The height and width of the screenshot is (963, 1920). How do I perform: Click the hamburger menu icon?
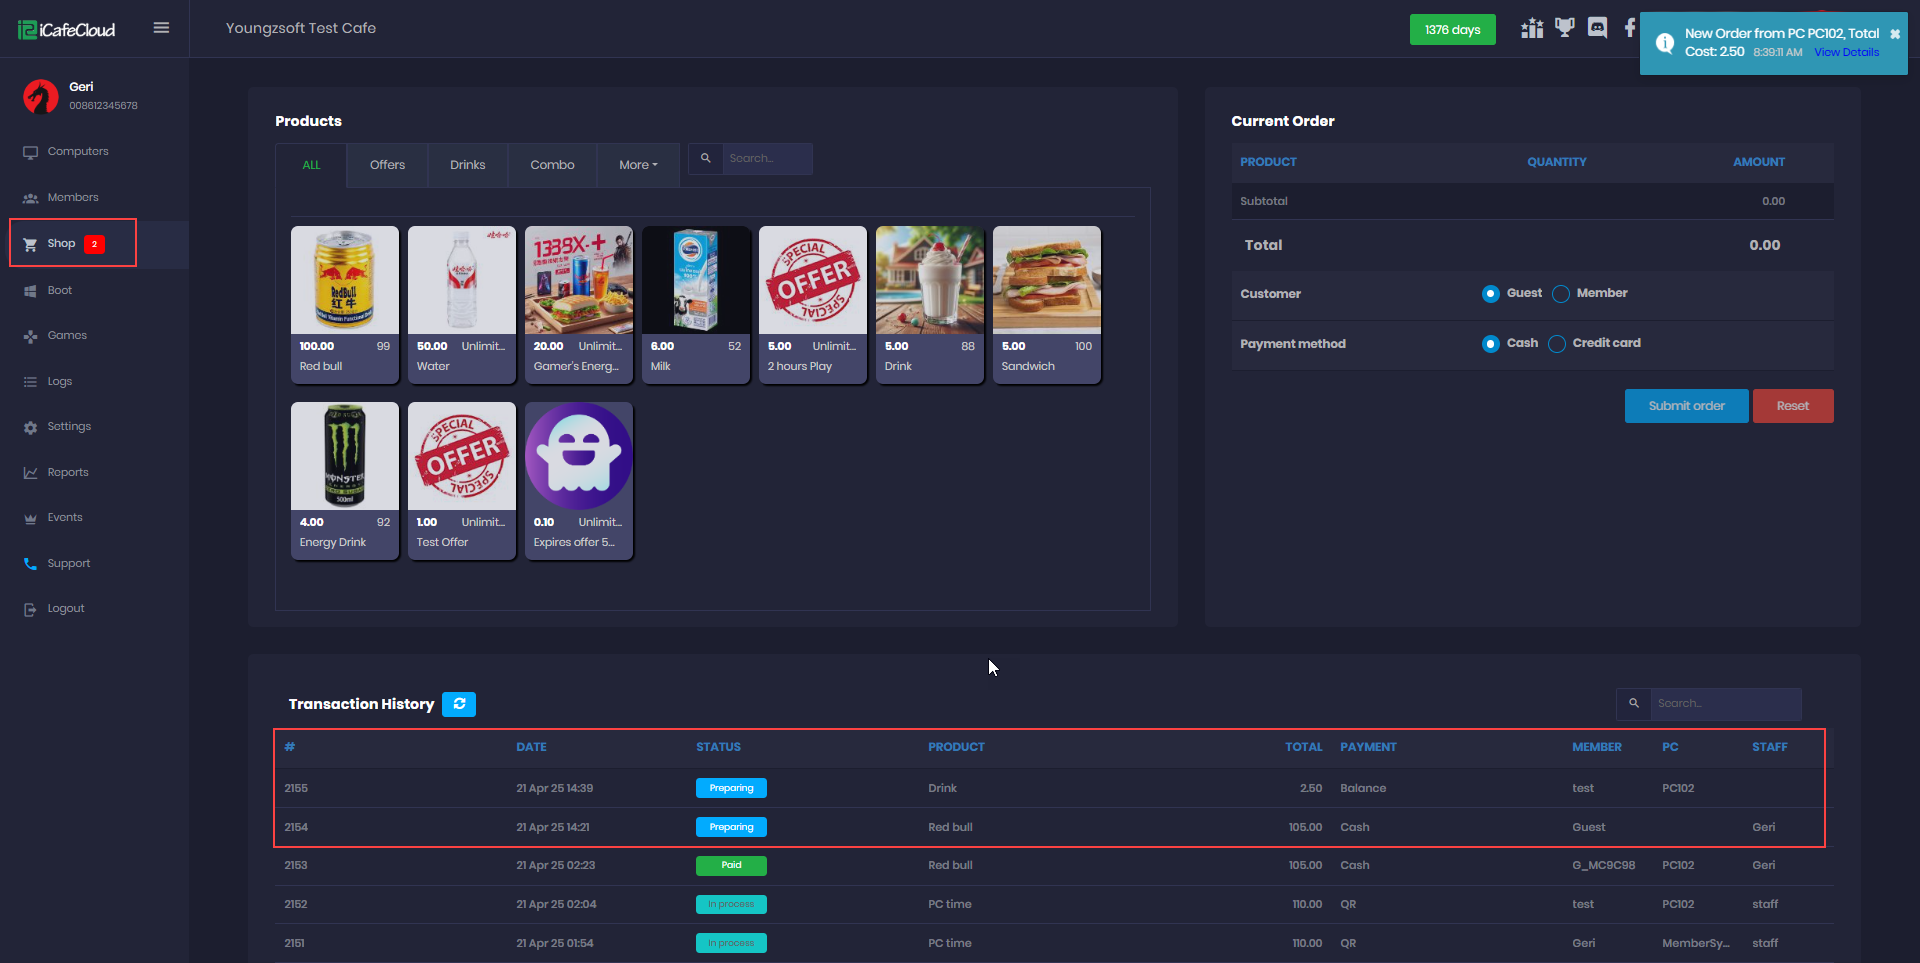coord(161,28)
